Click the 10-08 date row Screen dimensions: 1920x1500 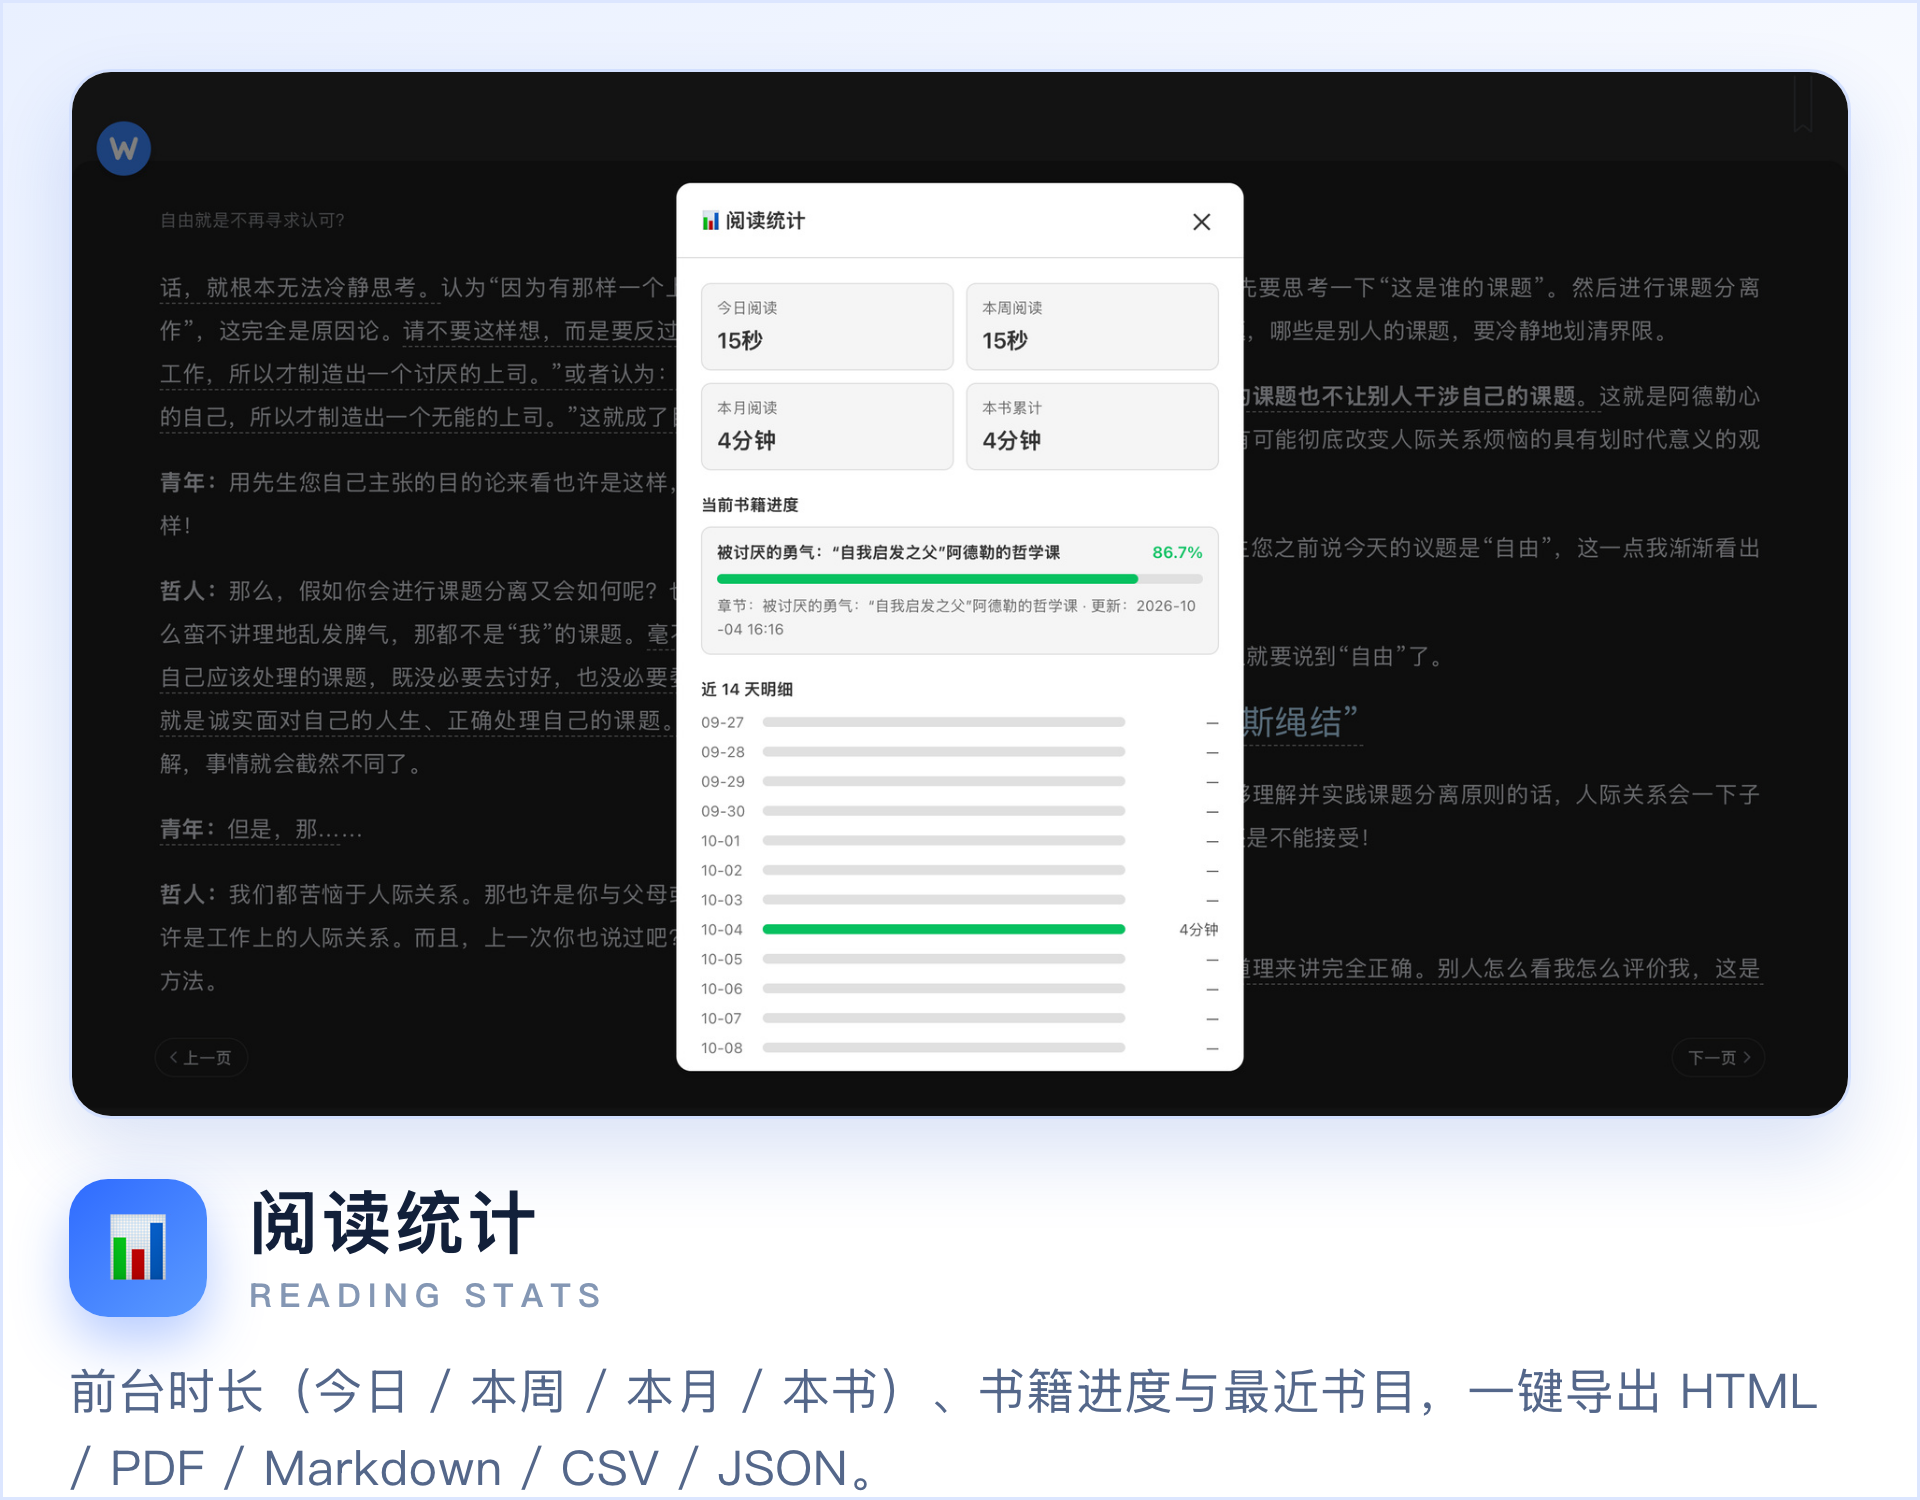click(x=959, y=1048)
